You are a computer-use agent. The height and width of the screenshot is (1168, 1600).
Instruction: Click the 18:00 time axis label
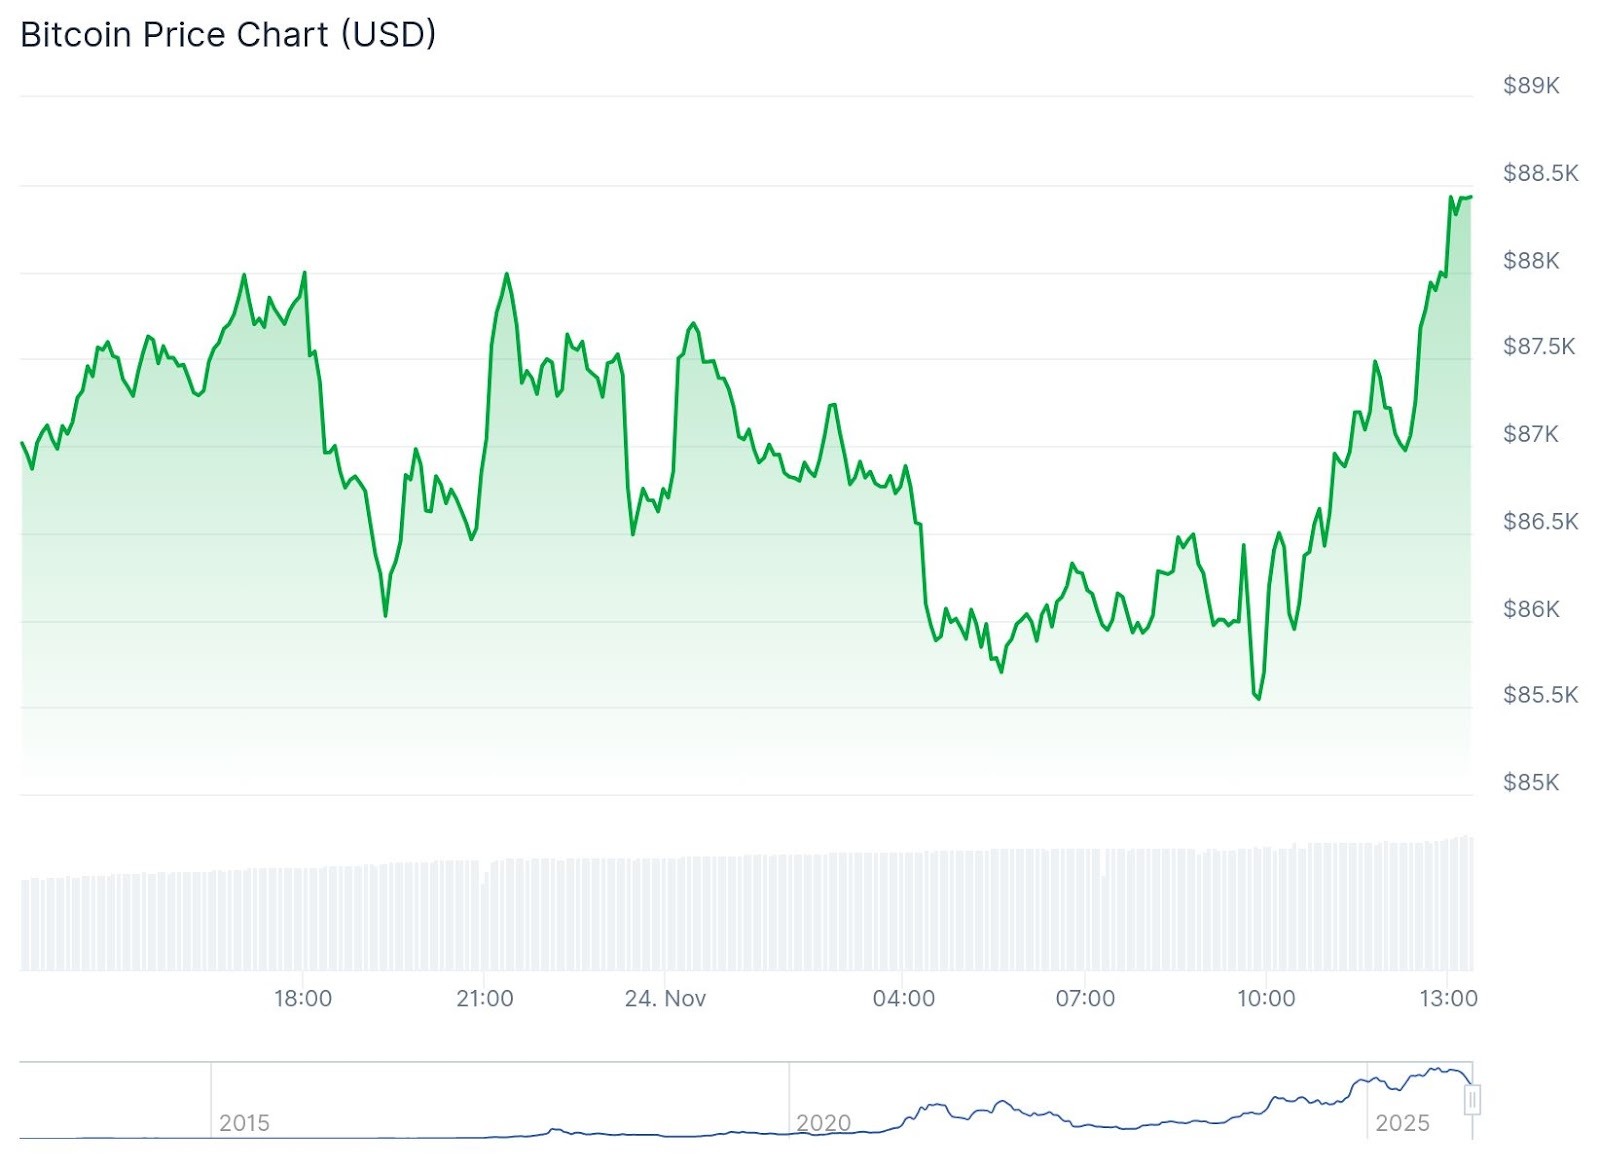click(303, 998)
